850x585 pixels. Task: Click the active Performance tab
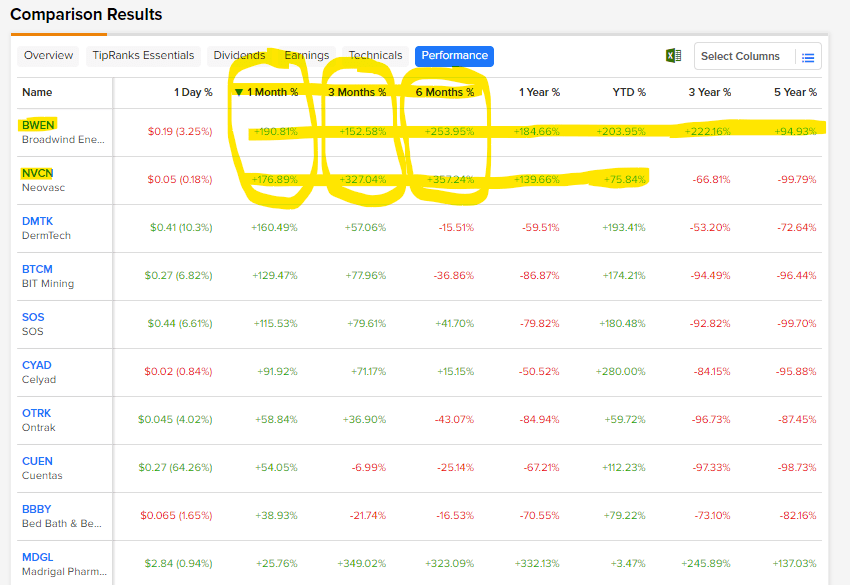pos(454,56)
